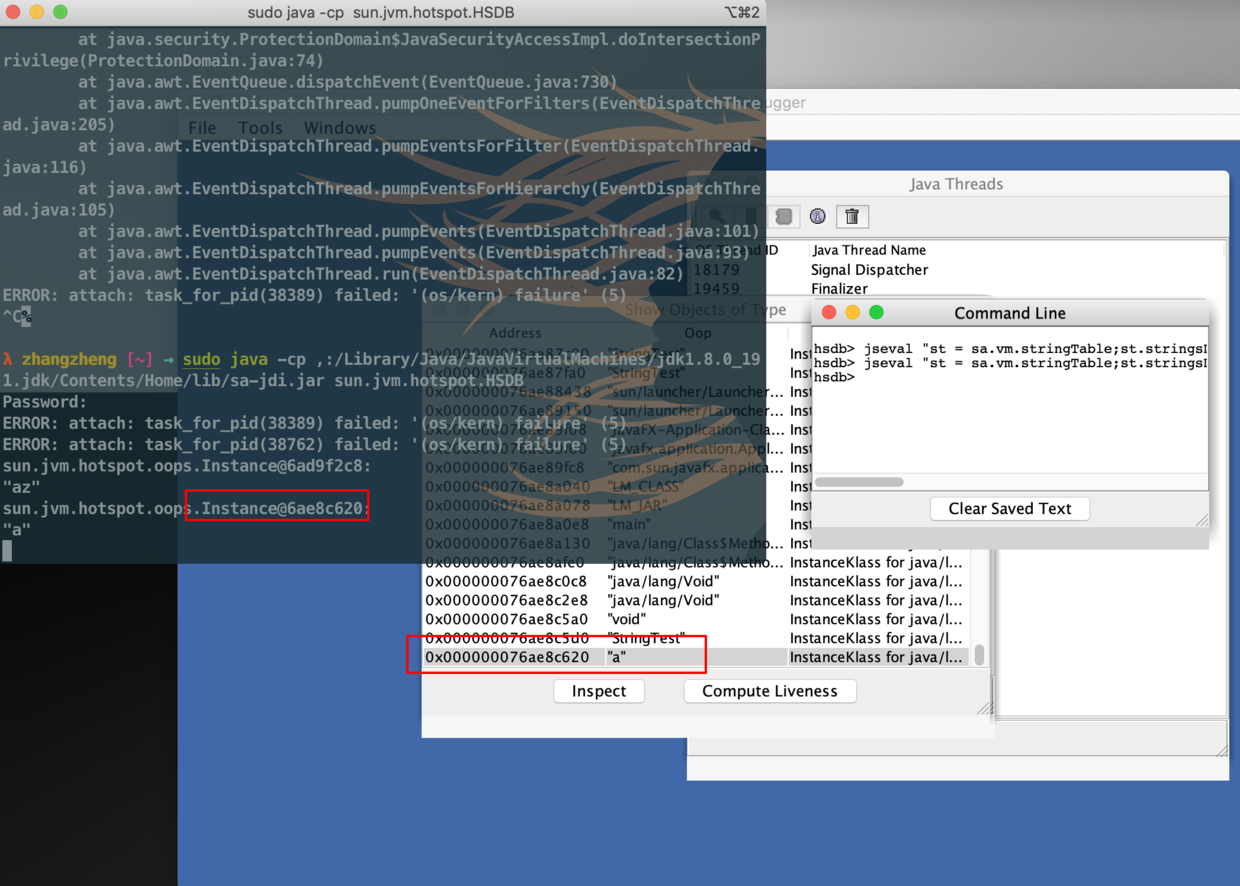
Task: Minimize the Command Line window with yellow button
Action: pos(853,313)
